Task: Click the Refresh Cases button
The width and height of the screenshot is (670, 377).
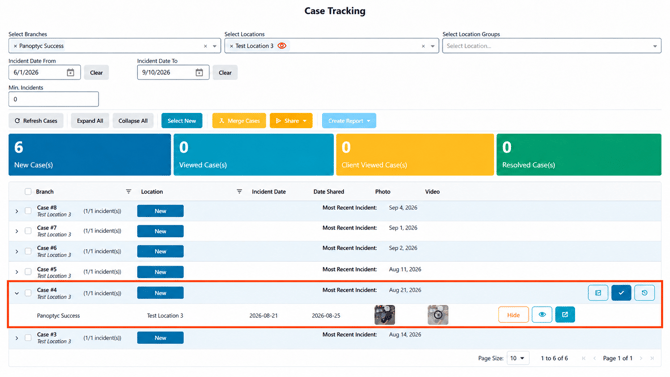Action: [36, 121]
